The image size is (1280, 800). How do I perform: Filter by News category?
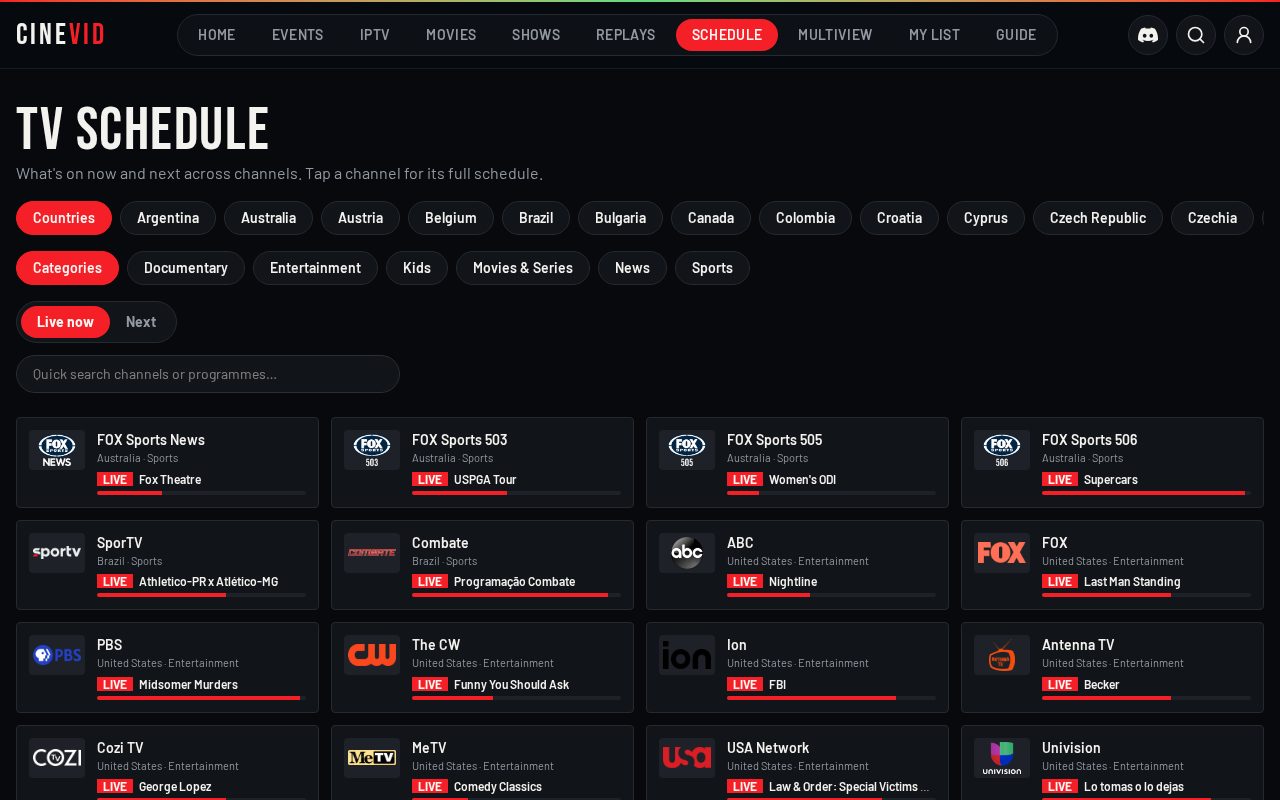[x=632, y=268]
